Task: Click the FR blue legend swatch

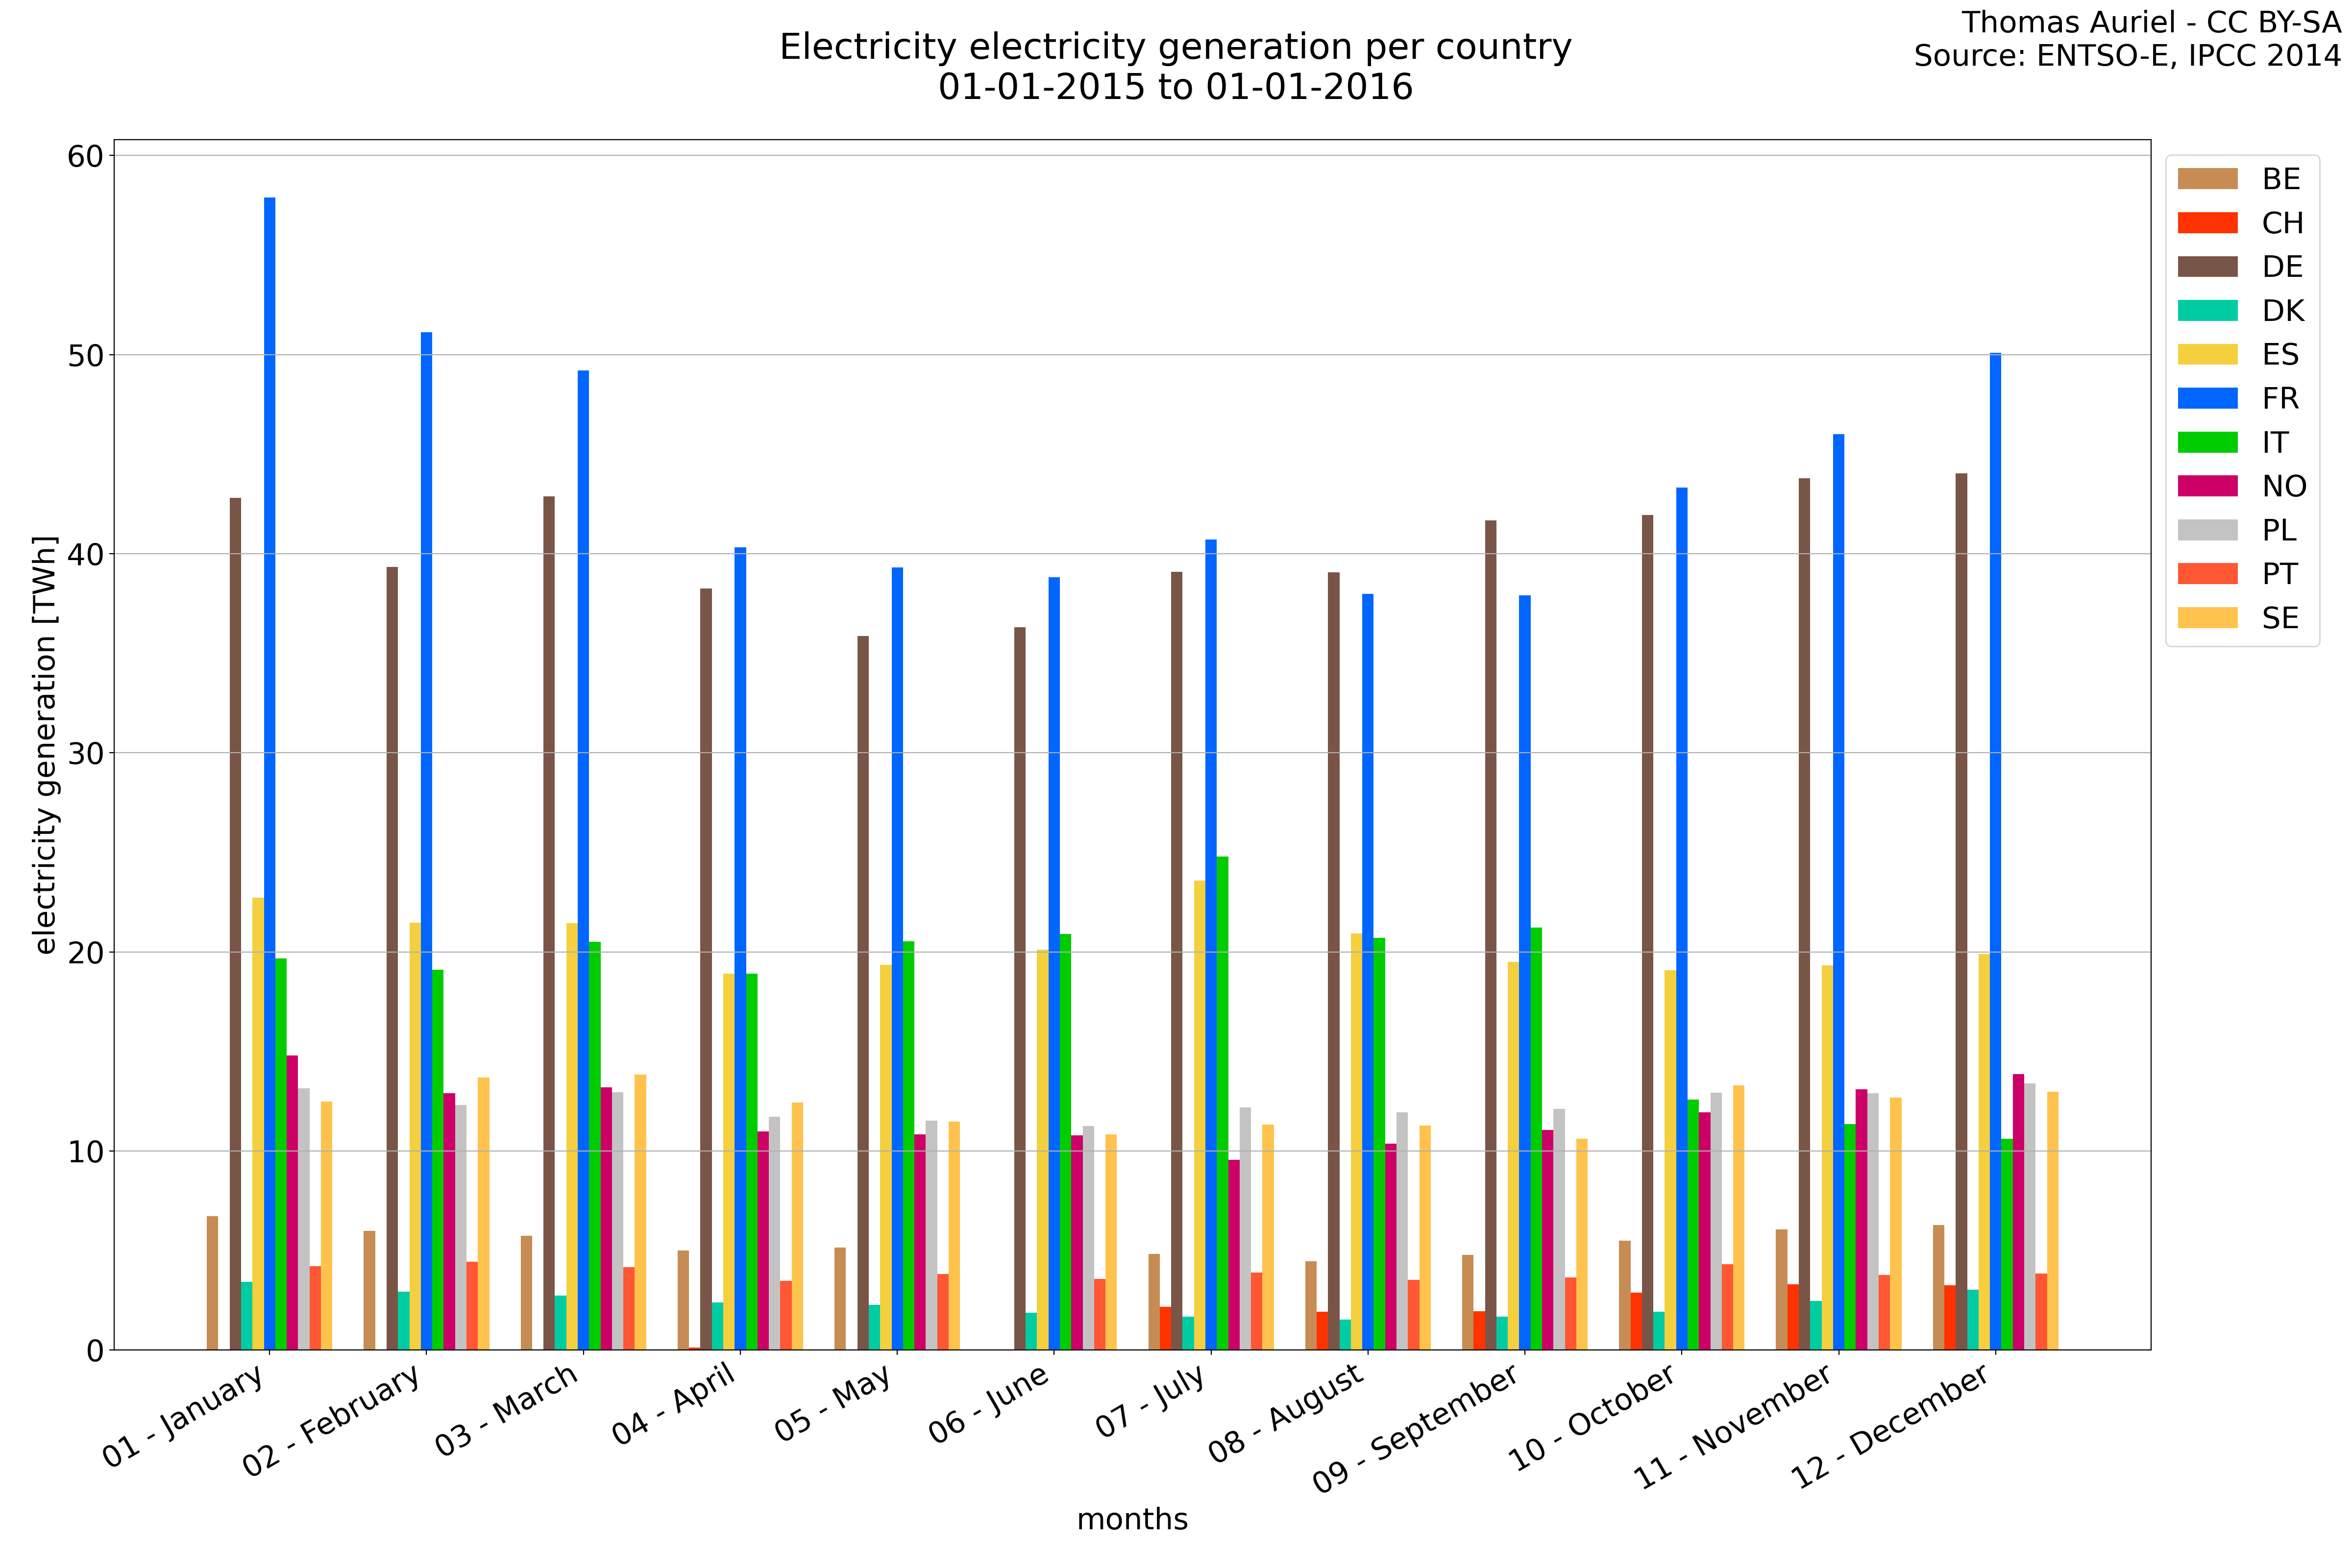Action: 2207,399
